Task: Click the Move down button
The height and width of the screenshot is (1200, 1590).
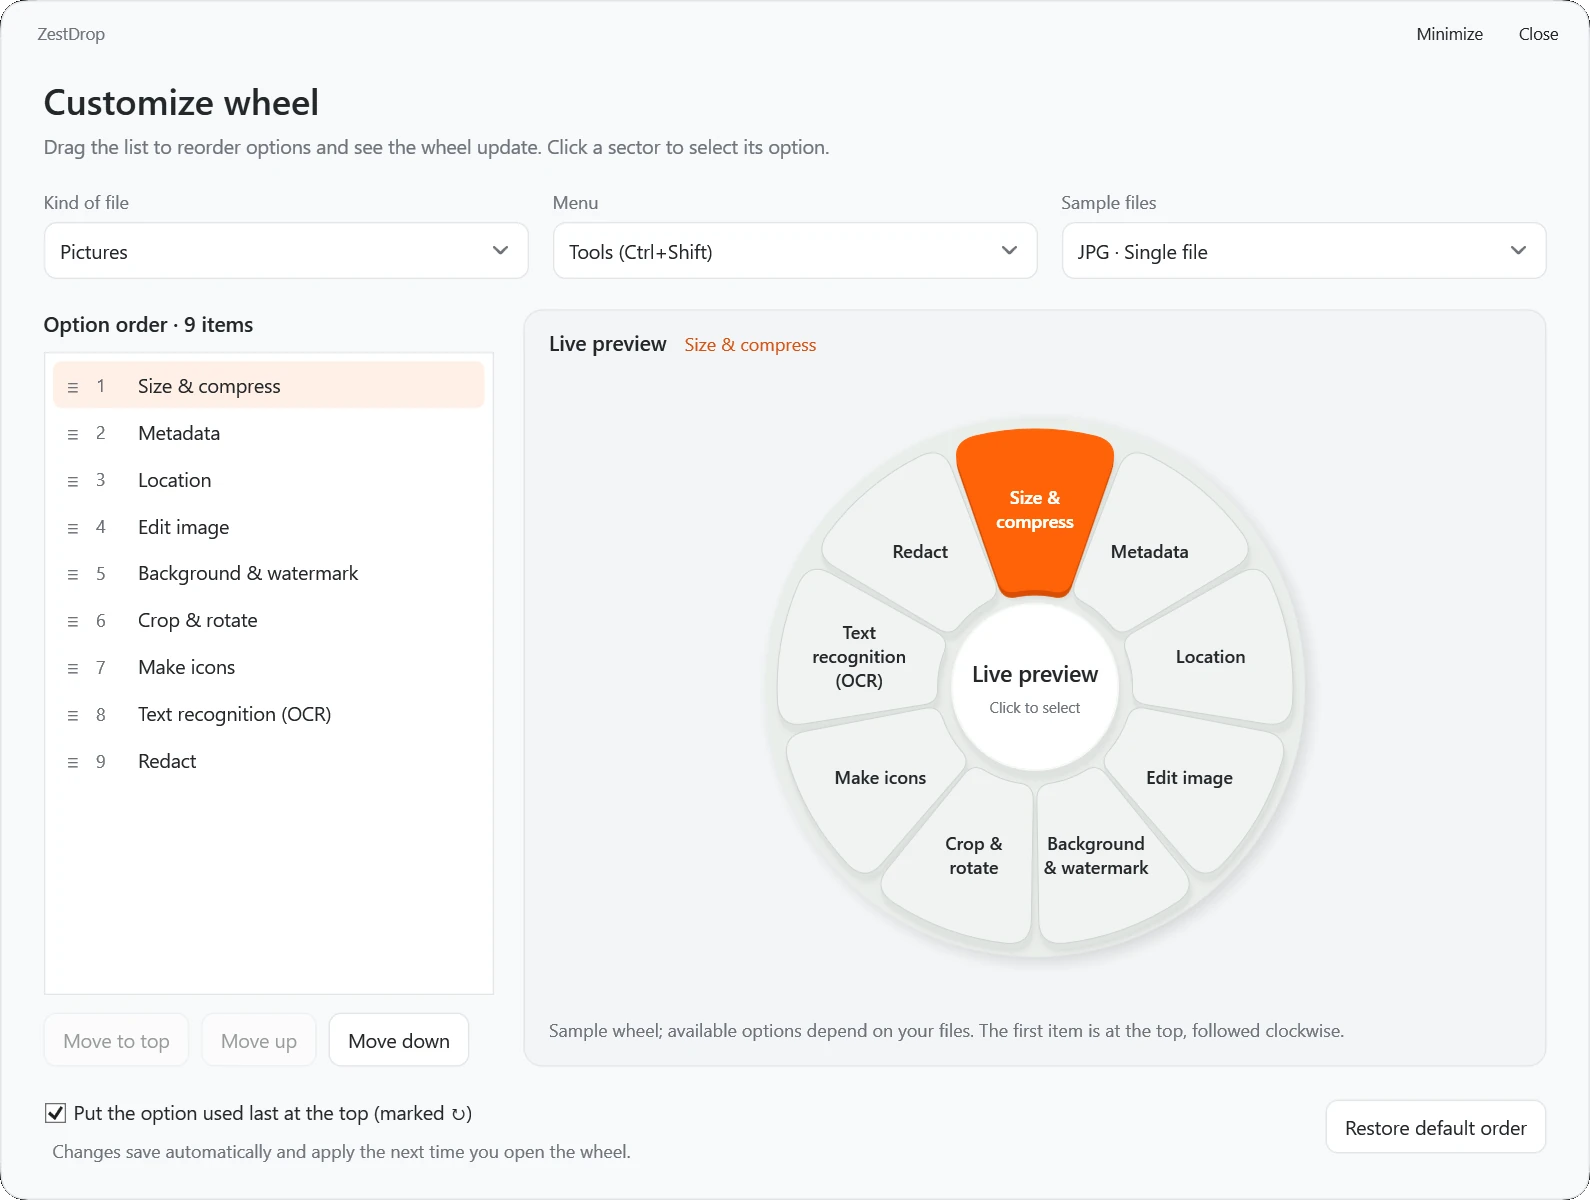Action: [399, 1041]
